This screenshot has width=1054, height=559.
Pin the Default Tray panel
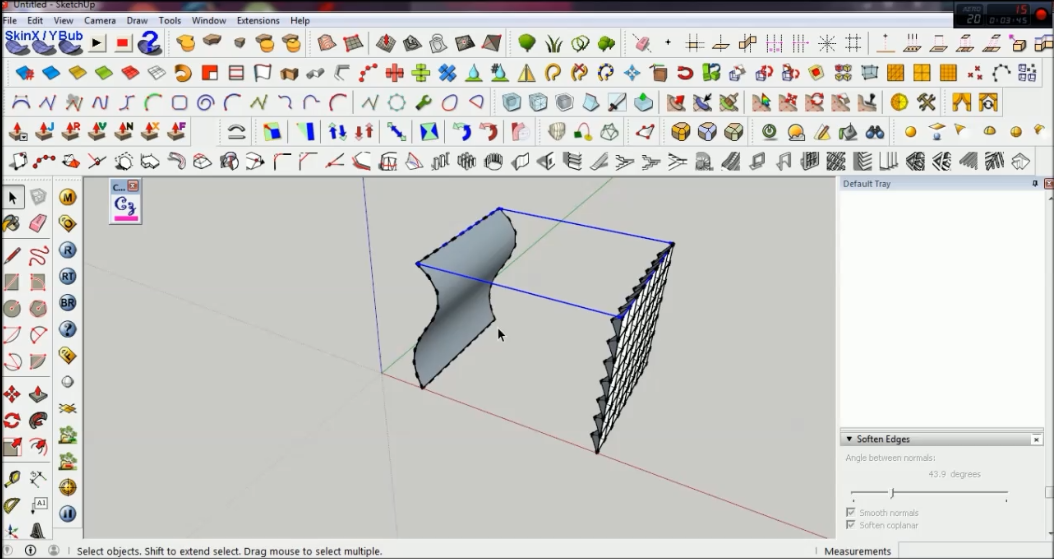(1035, 183)
